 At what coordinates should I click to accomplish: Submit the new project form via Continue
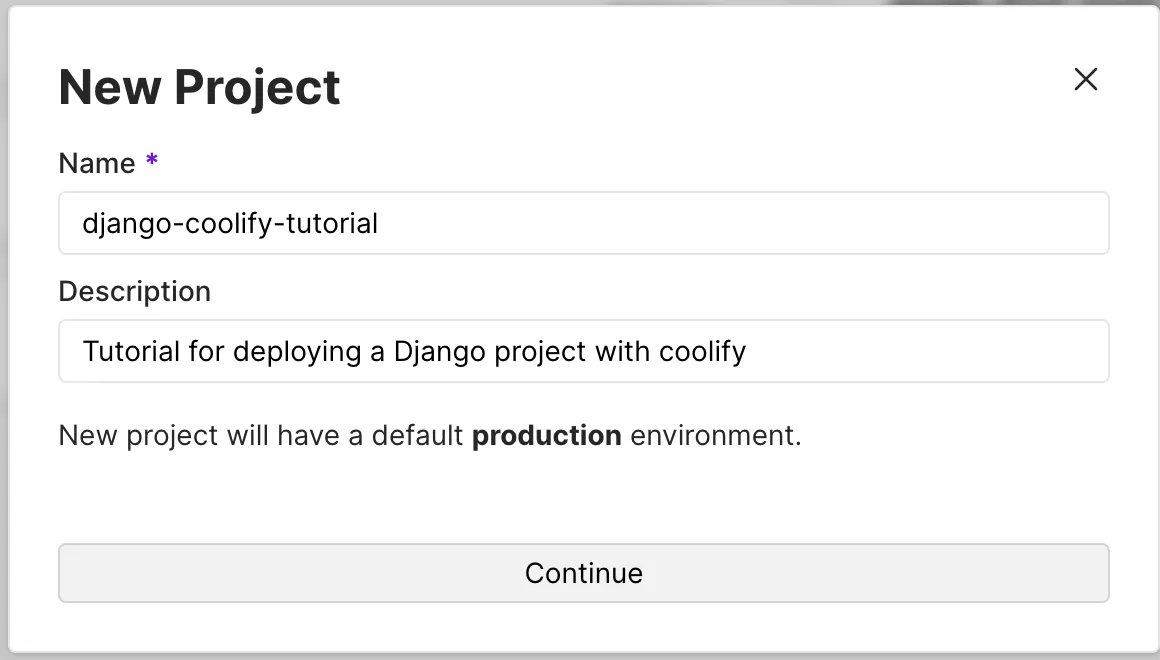583,573
